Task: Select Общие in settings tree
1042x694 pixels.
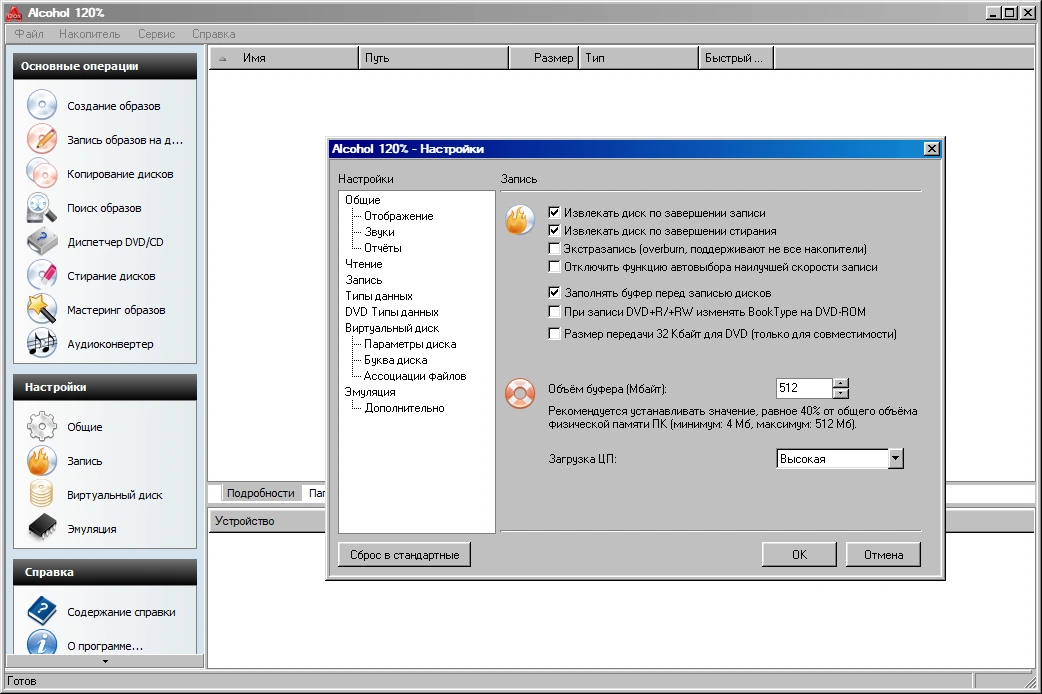Action: point(363,199)
